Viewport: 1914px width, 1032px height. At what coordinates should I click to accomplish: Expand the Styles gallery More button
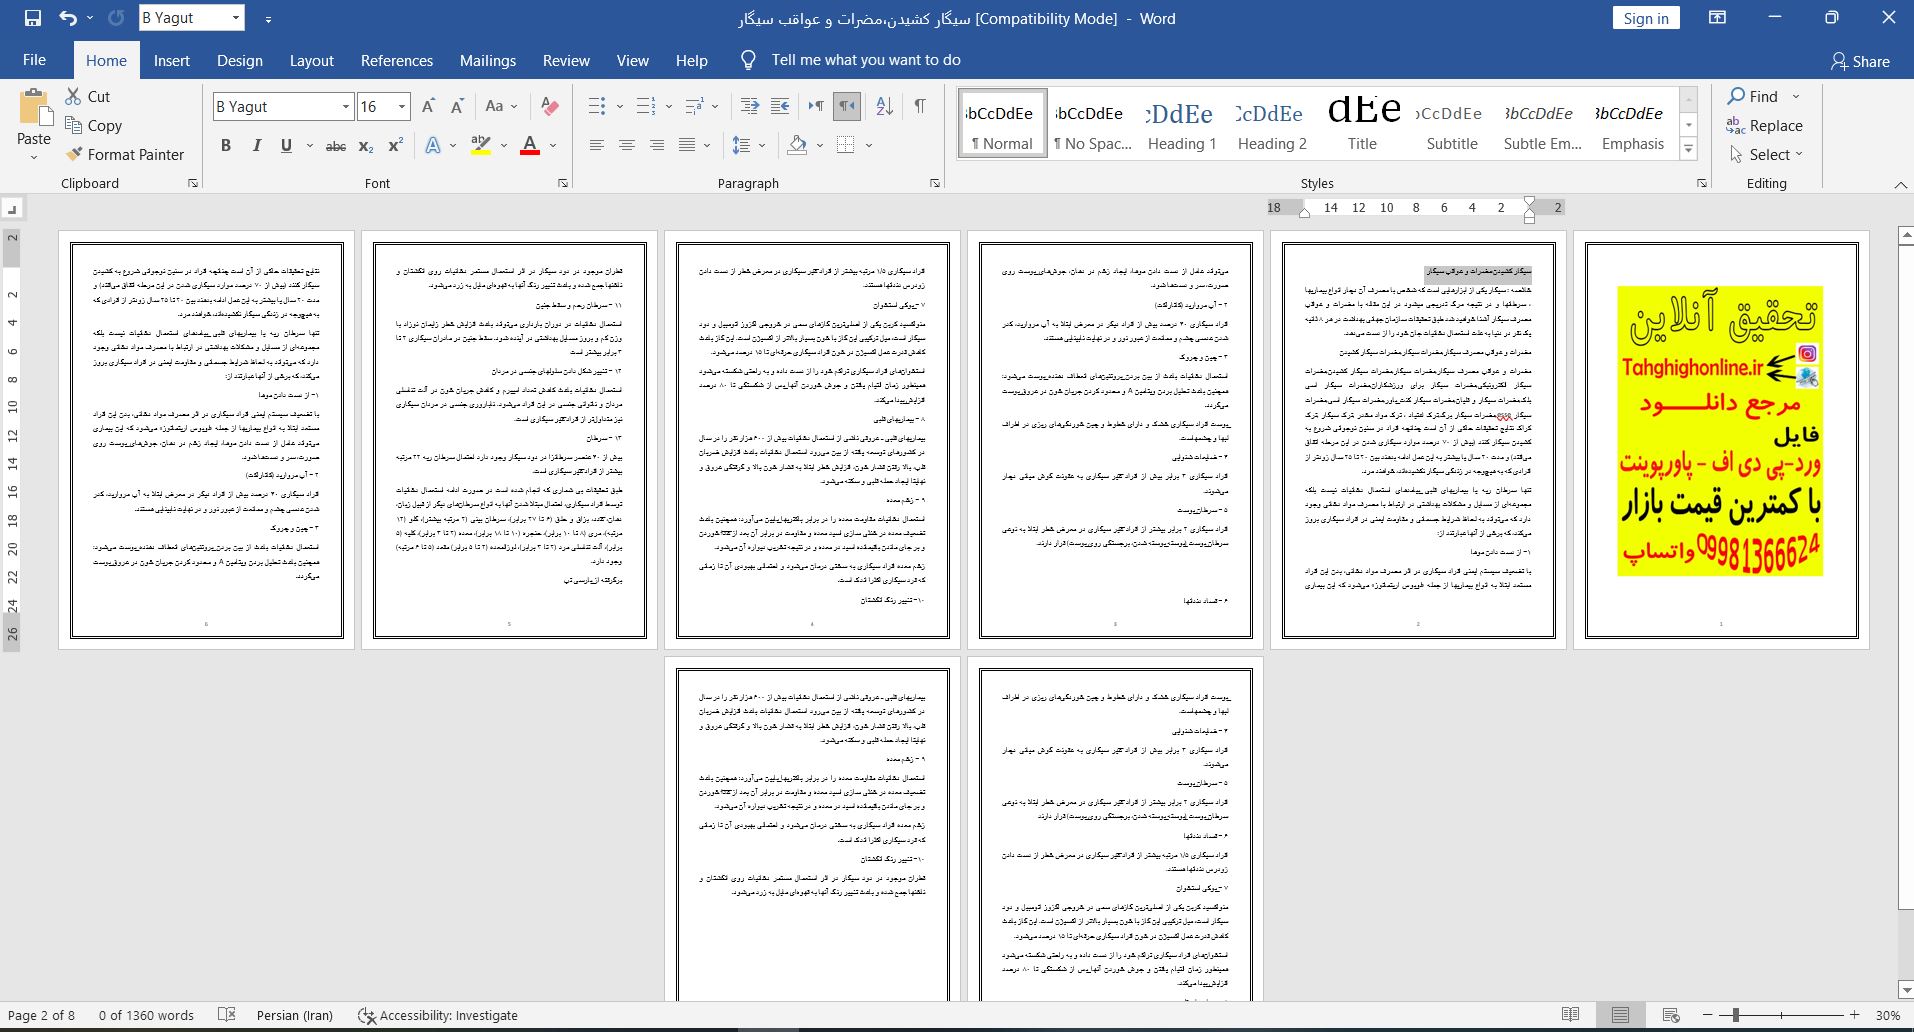coord(1689,149)
